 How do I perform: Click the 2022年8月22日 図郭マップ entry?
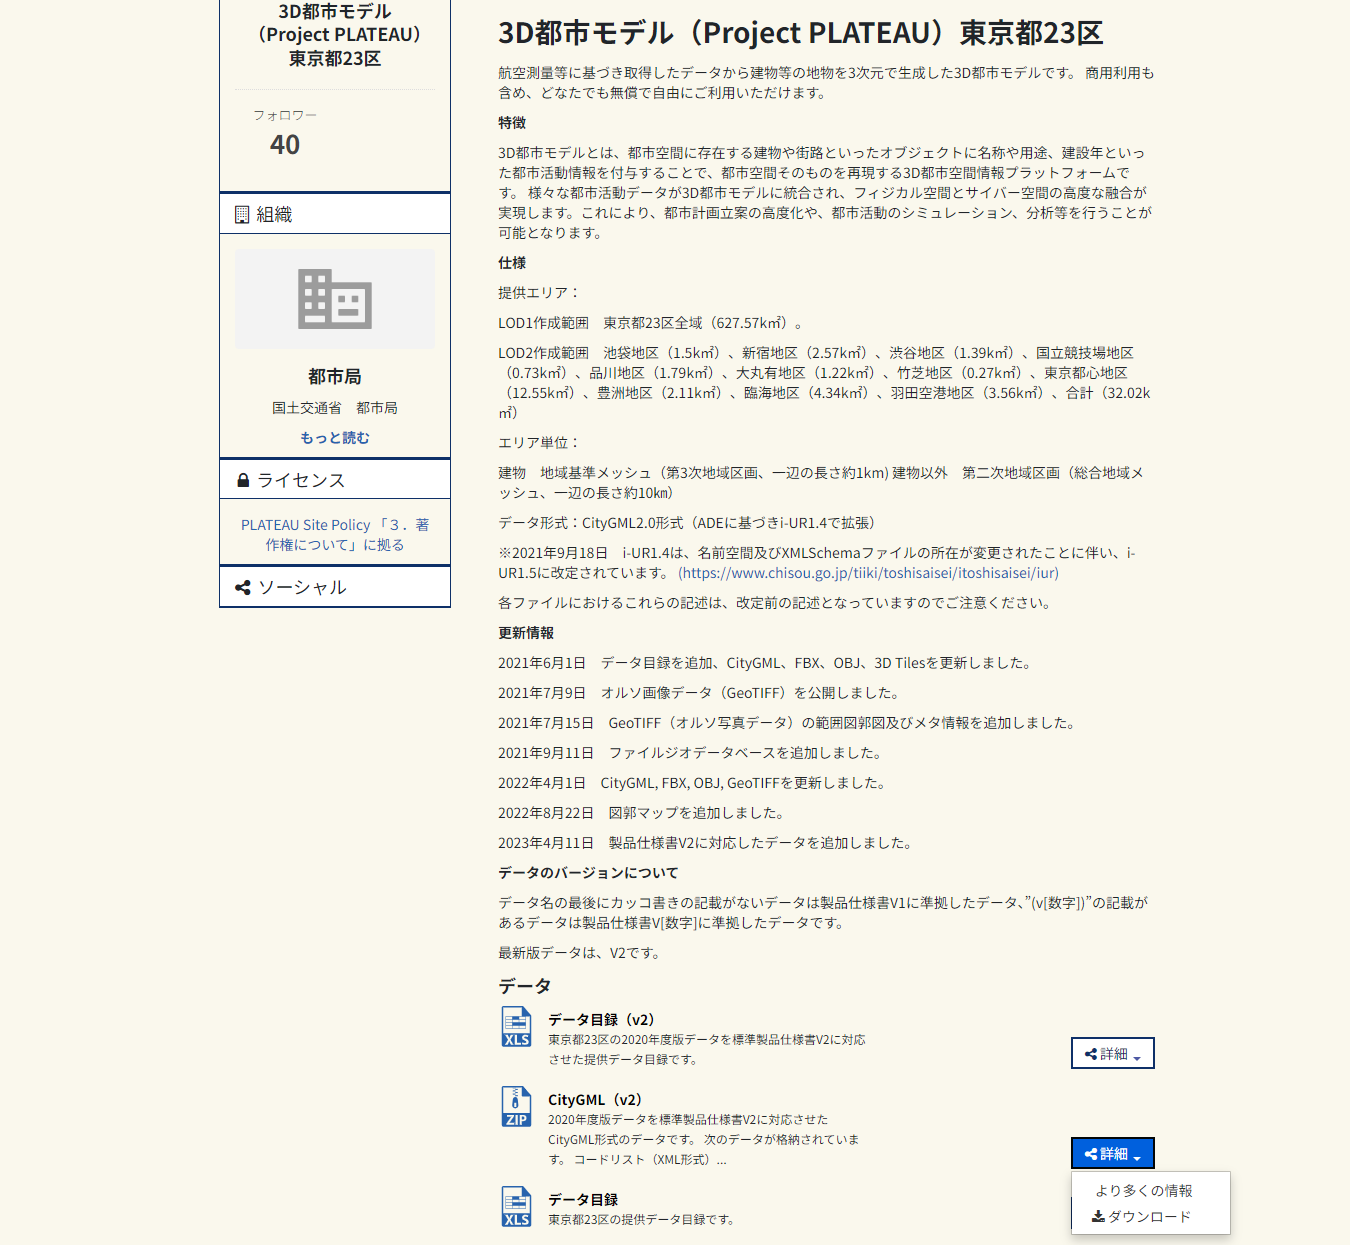(x=644, y=812)
